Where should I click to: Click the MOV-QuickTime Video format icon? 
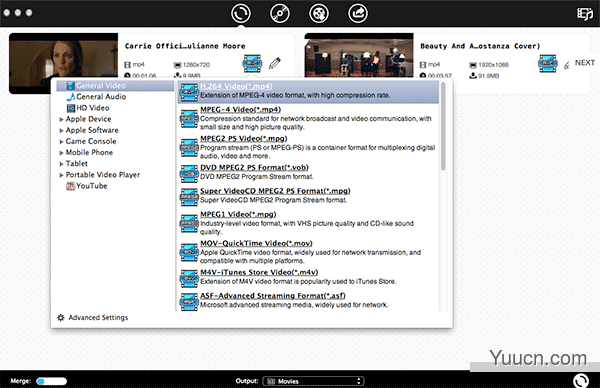189,252
